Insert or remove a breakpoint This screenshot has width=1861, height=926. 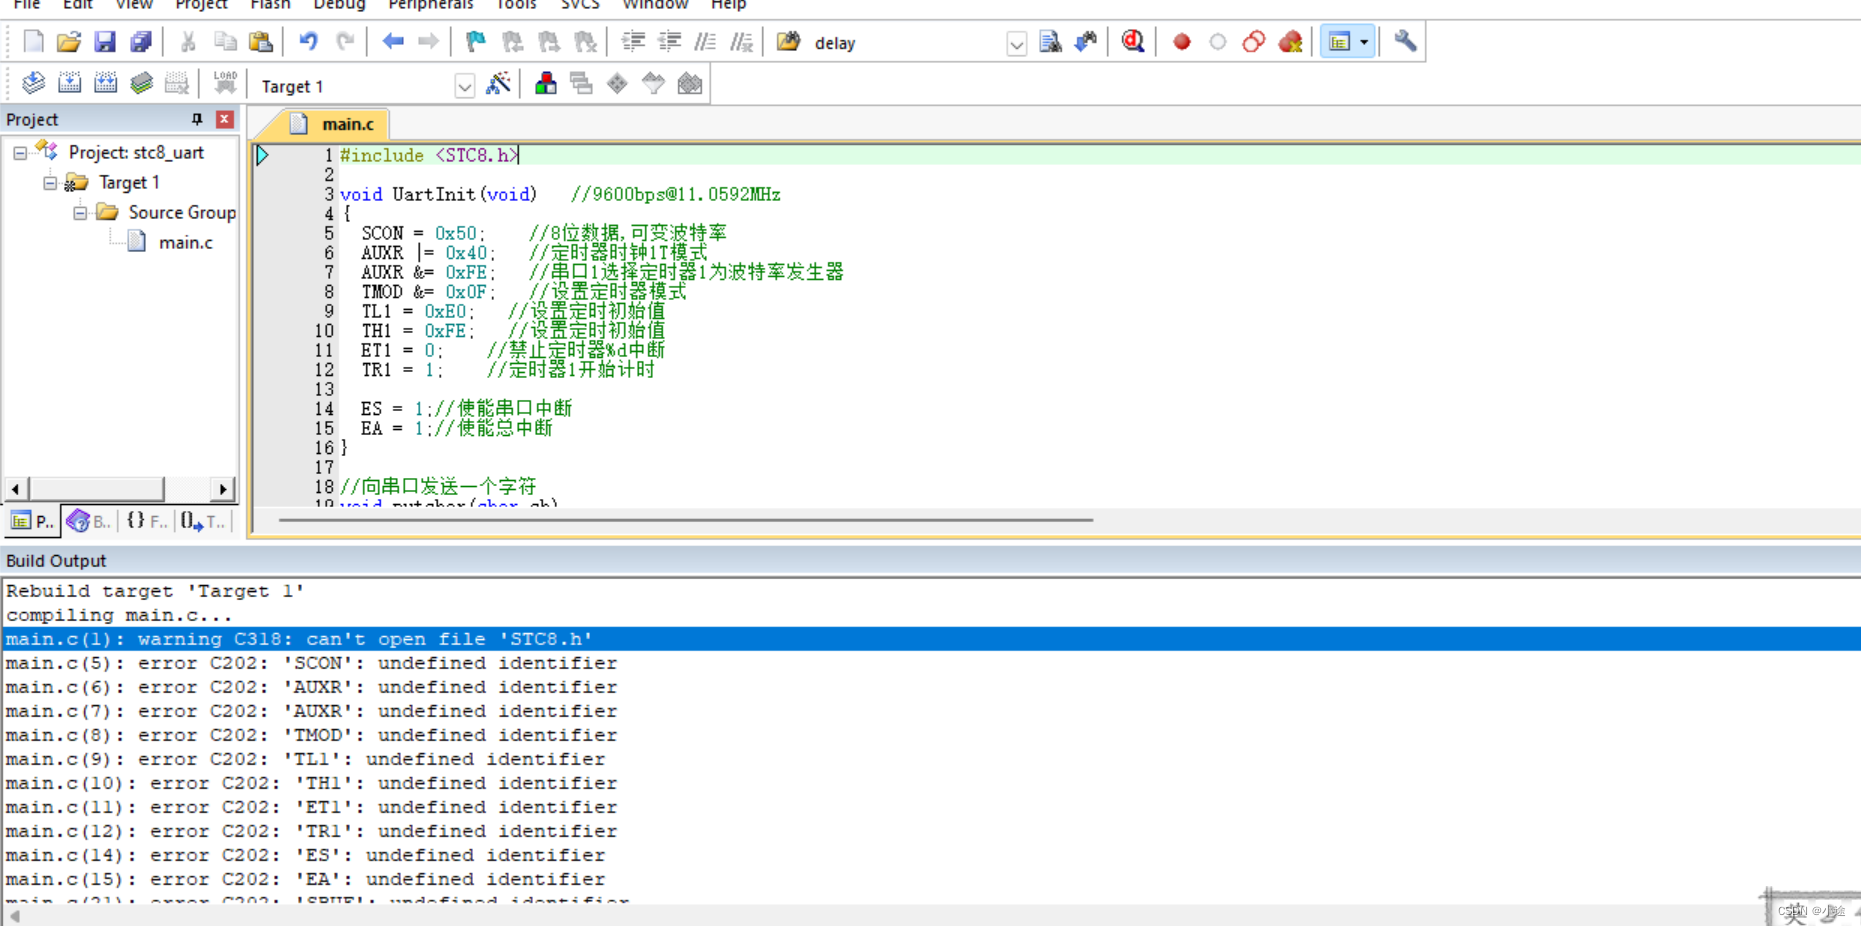[1180, 41]
